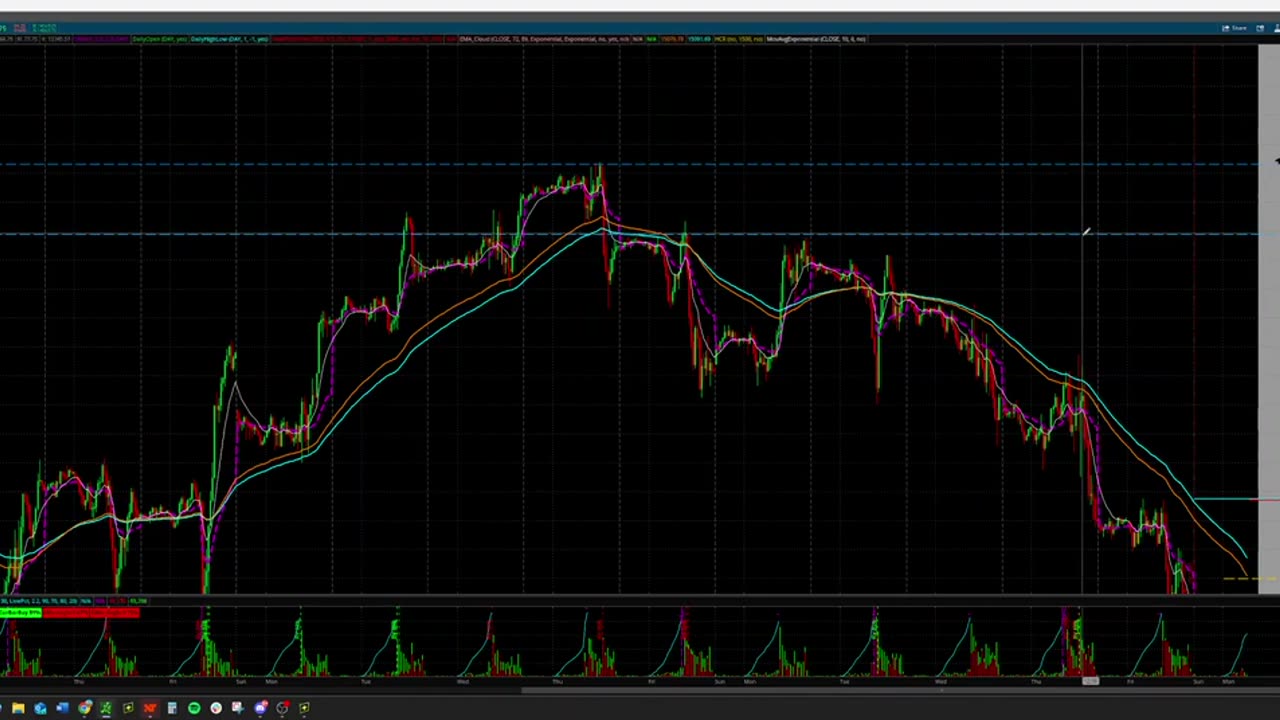1280x720 pixels.
Task: Select the DailyHighLow study label
Action: [x=229, y=39]
